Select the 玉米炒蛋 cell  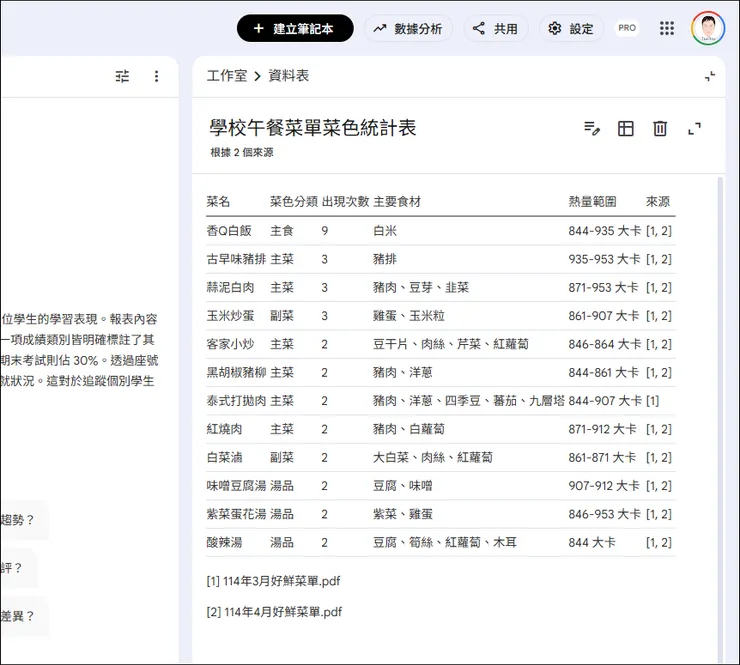(x=230, y=316)
